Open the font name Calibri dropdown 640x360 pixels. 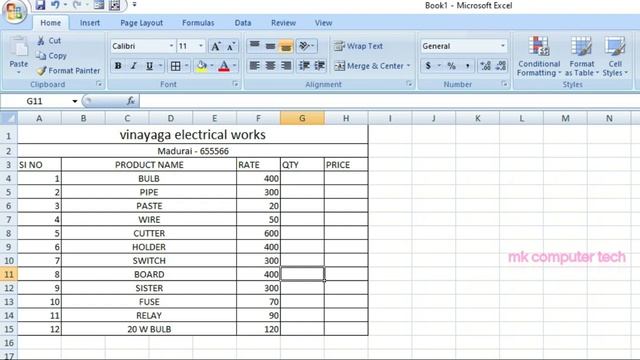(x=171, y=46)
